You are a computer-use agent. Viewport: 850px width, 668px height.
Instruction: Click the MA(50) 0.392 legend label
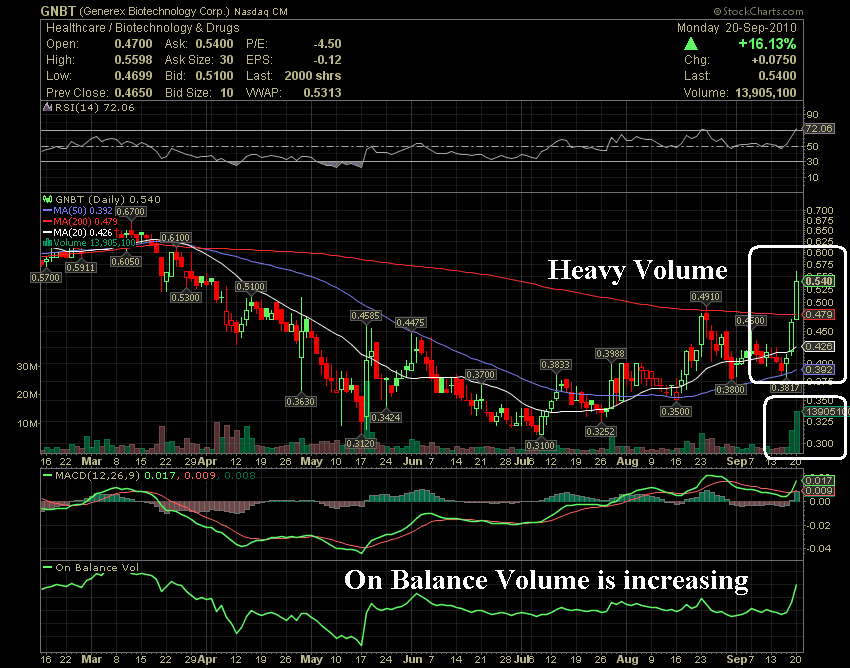(83, 210)
